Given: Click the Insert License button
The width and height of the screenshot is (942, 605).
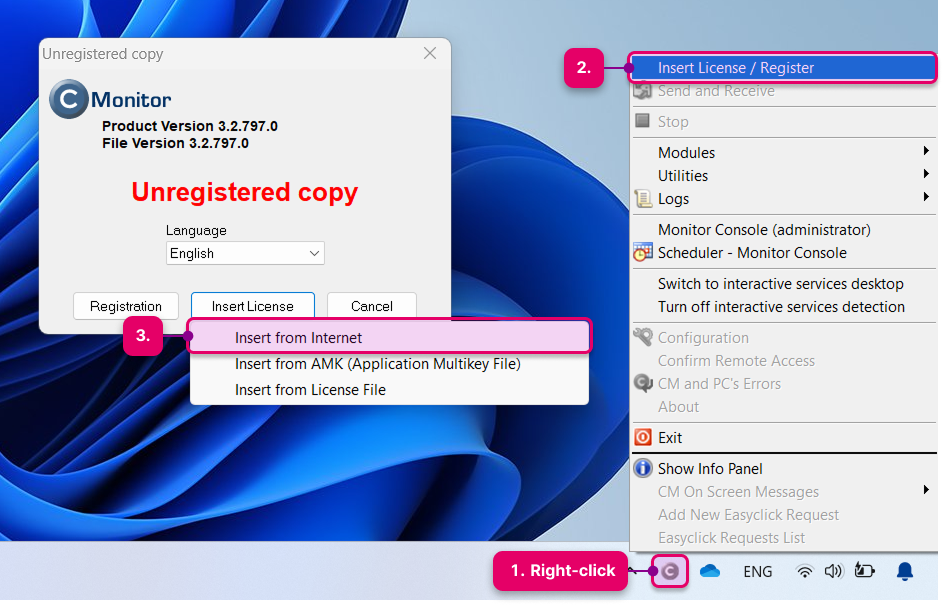Looking at the screenshot, I should tap(252, 306).
